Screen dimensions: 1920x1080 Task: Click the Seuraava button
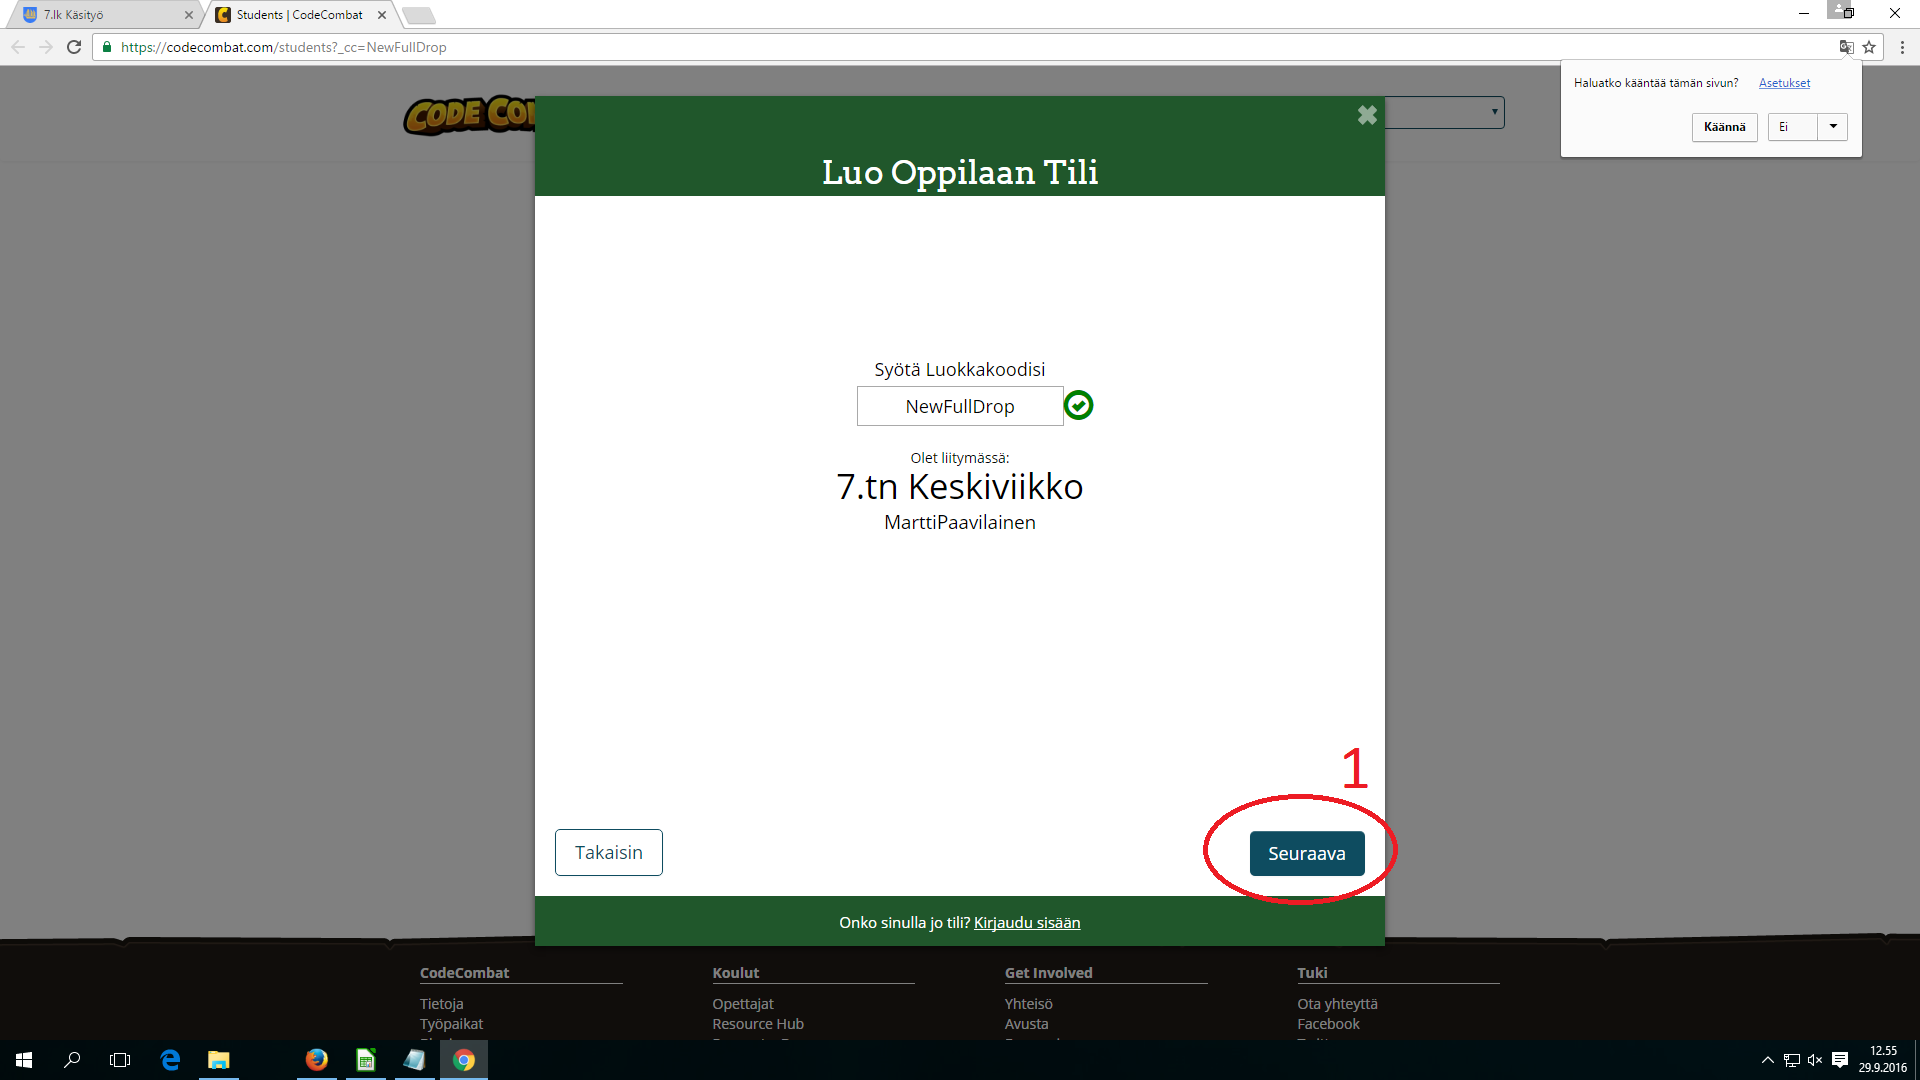[x=1306, y=853]
